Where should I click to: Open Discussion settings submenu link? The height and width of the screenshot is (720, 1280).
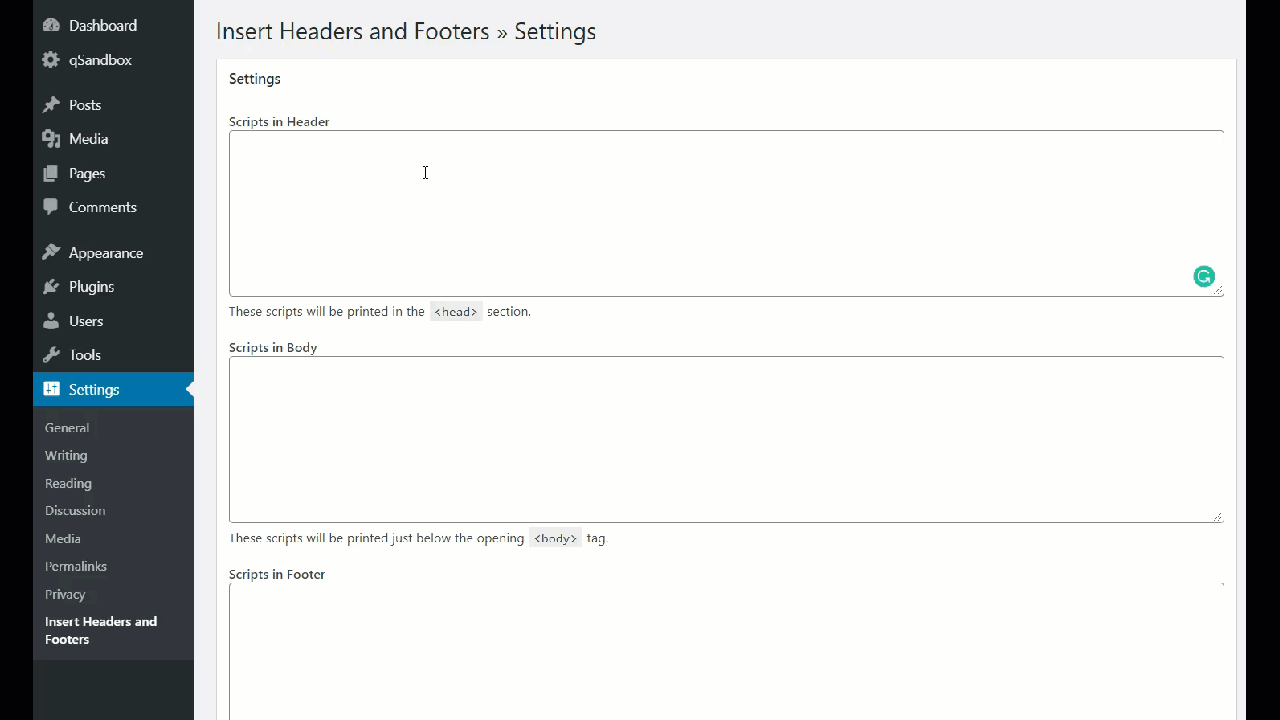[75, 511]
